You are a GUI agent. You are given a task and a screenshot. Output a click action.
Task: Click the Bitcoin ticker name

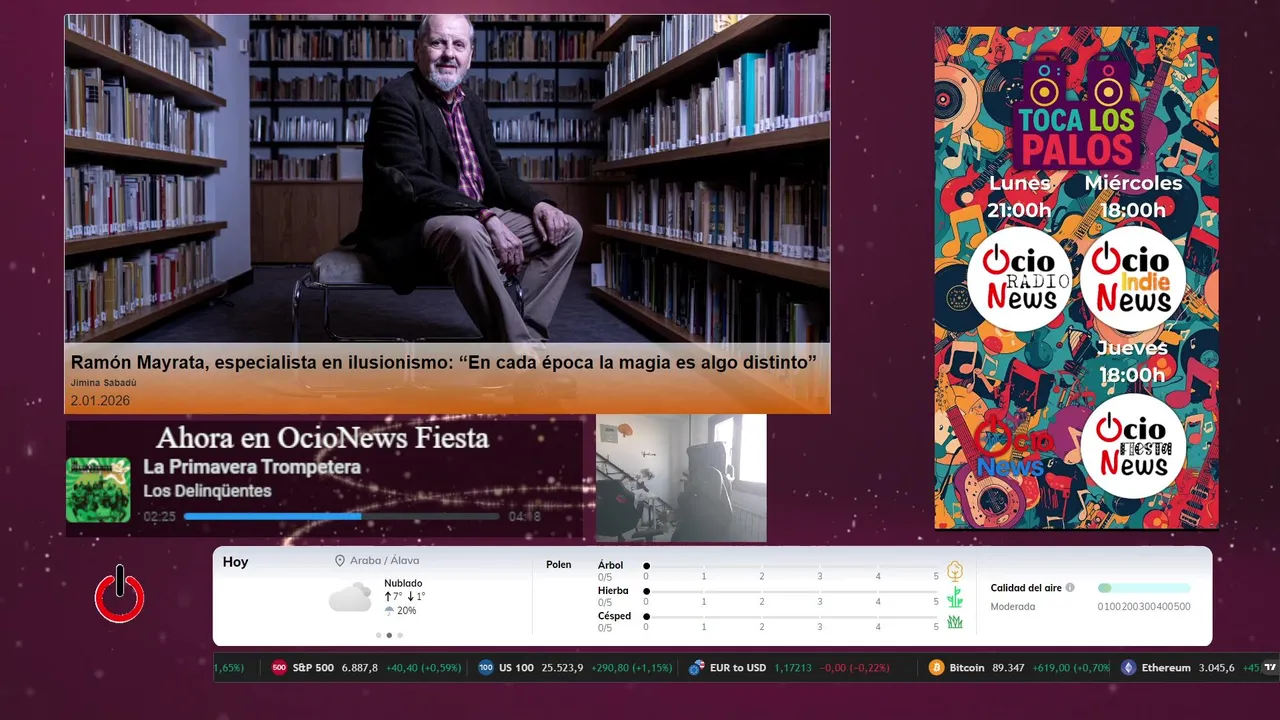[x=967, y=667]
